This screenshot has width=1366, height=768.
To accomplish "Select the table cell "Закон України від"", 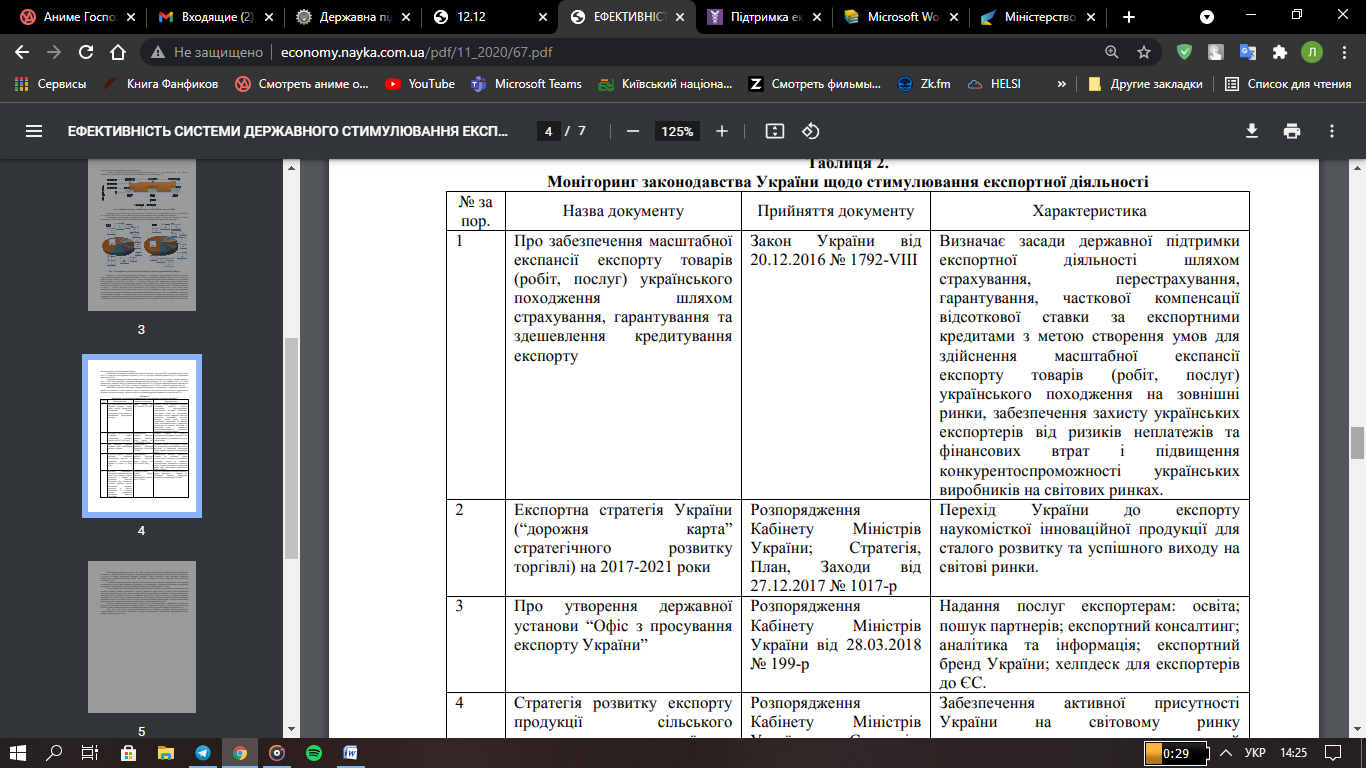I will (835, 241).
